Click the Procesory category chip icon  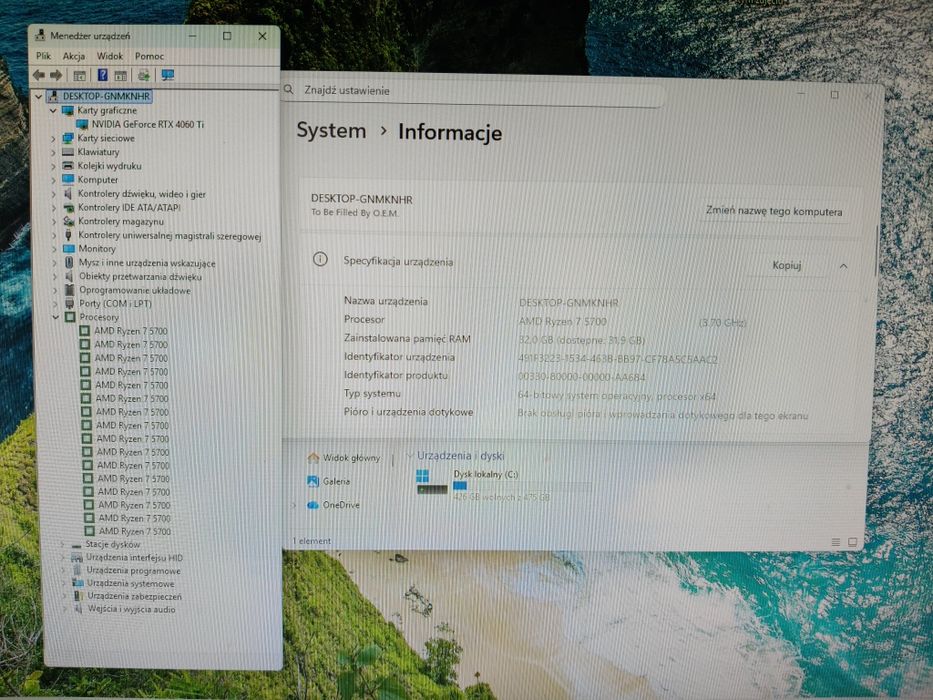point(70,317)
